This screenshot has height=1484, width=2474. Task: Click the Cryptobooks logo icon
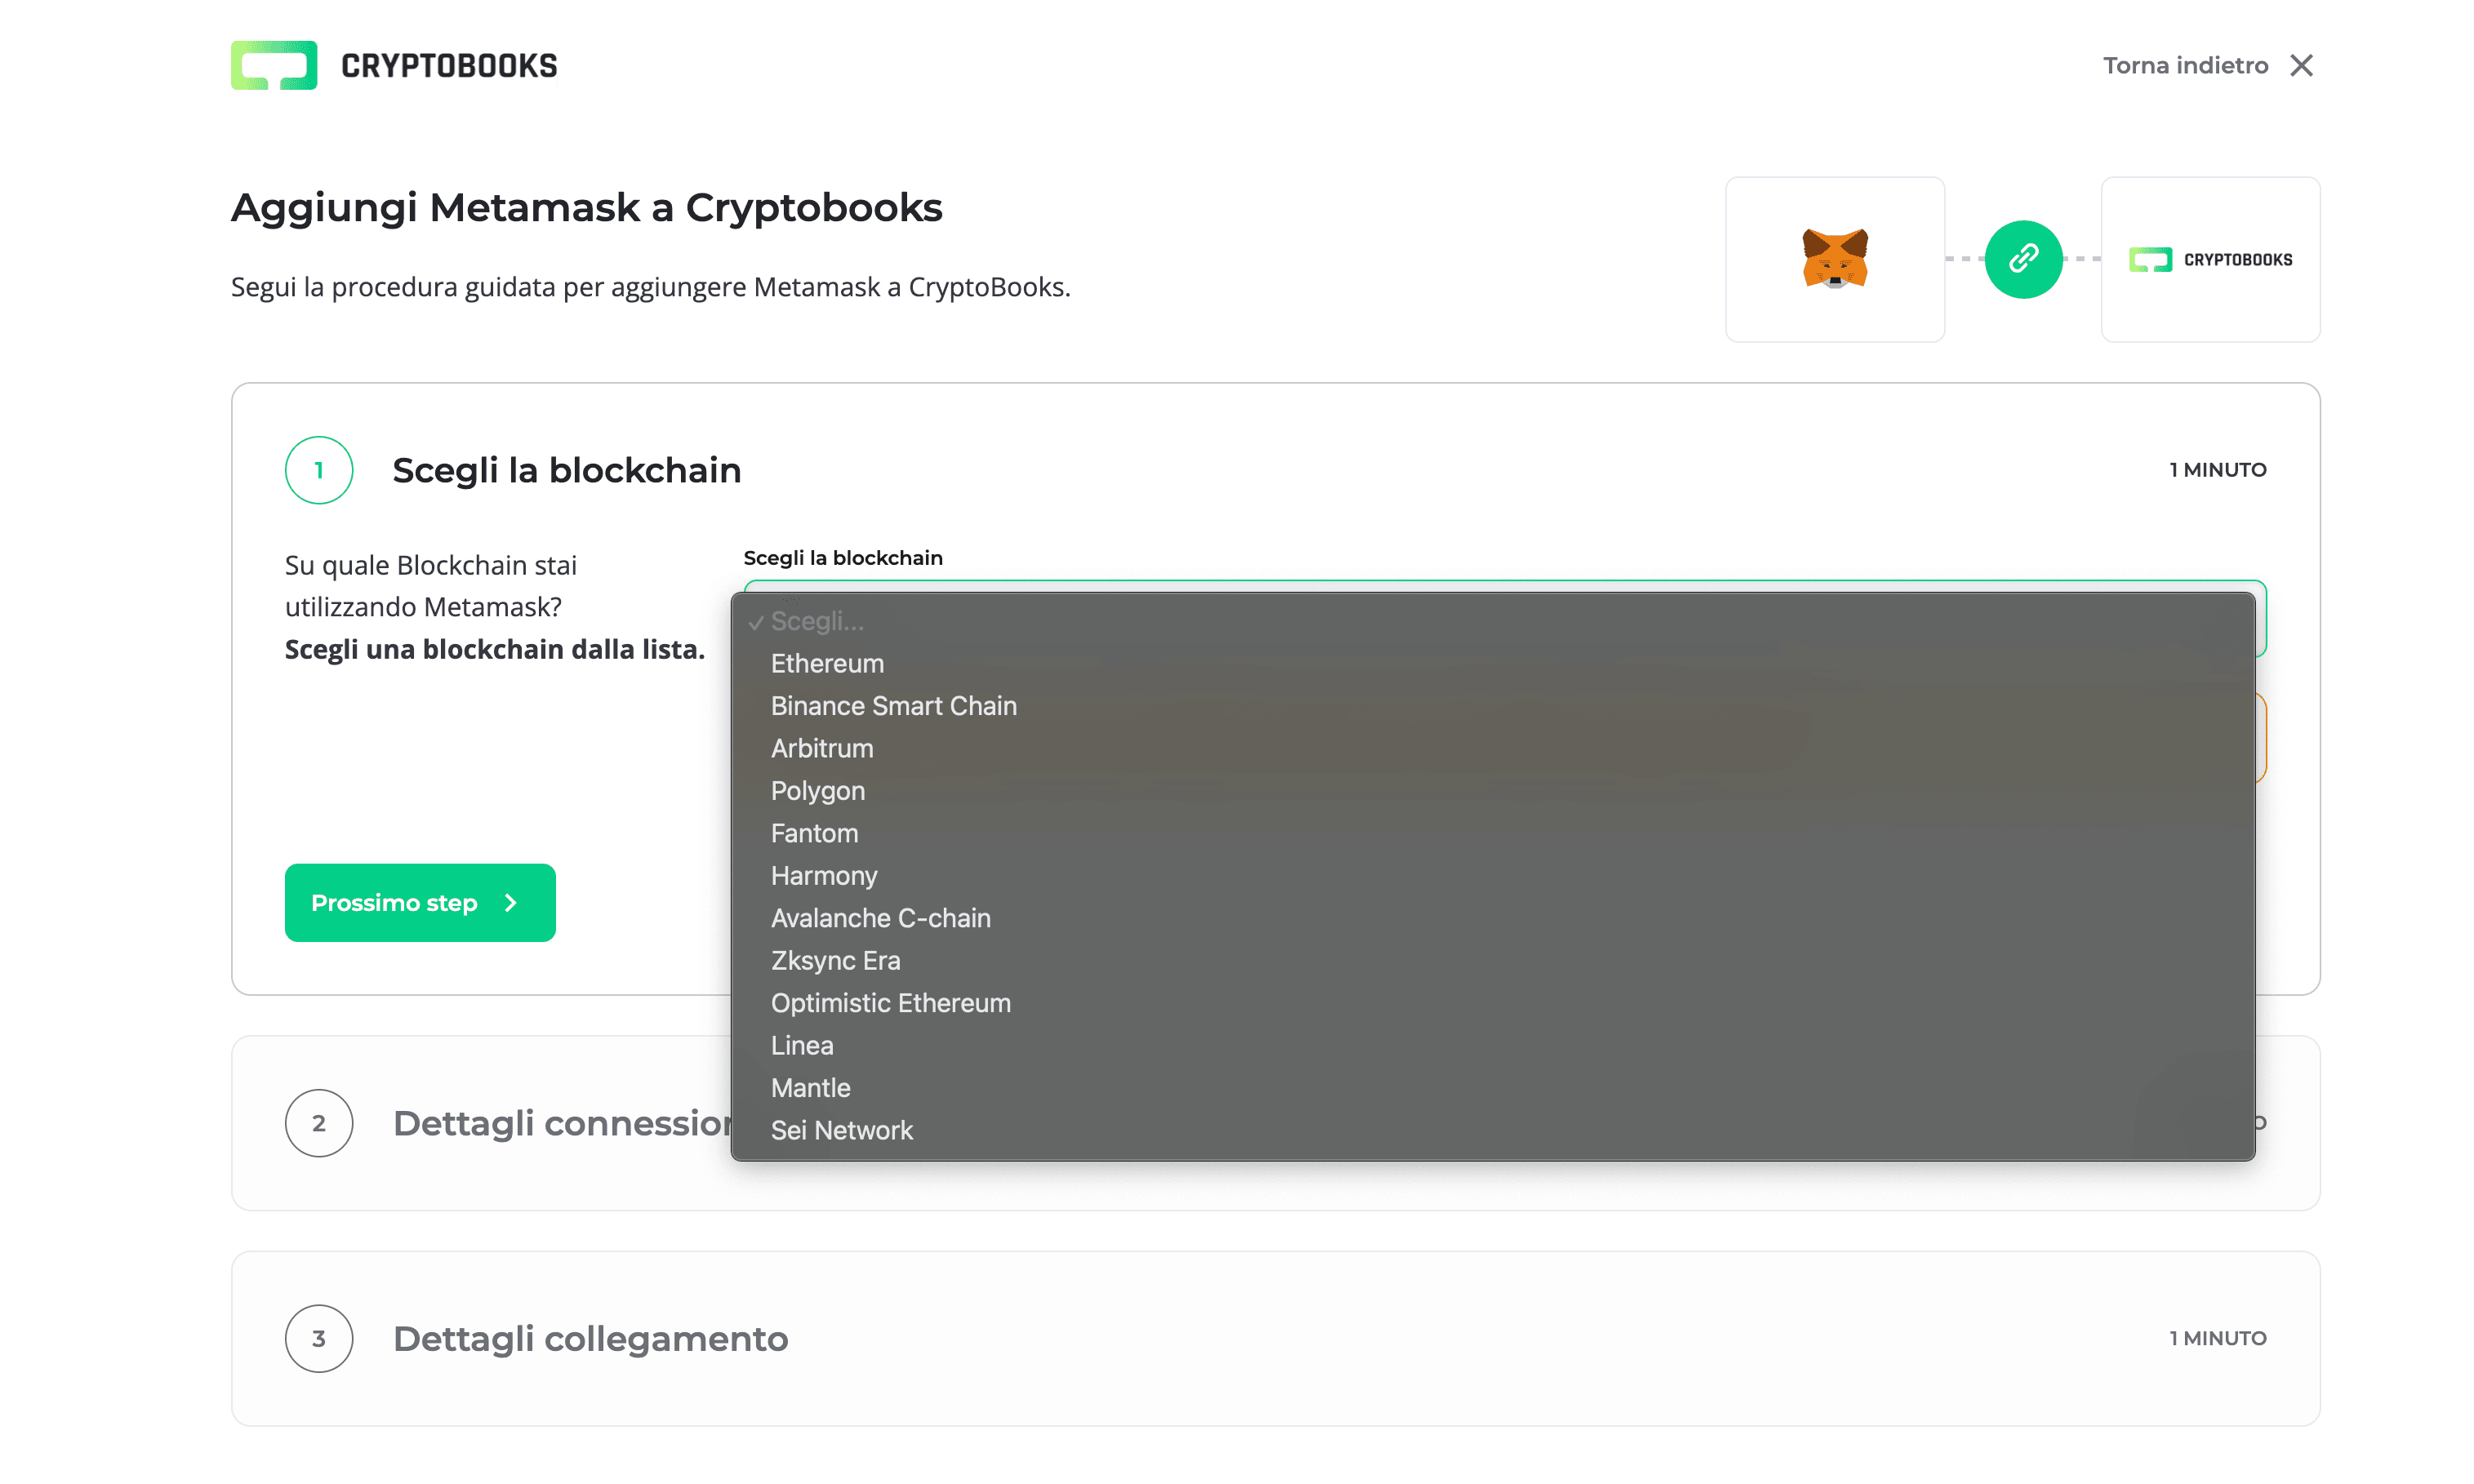pos(273,65)
